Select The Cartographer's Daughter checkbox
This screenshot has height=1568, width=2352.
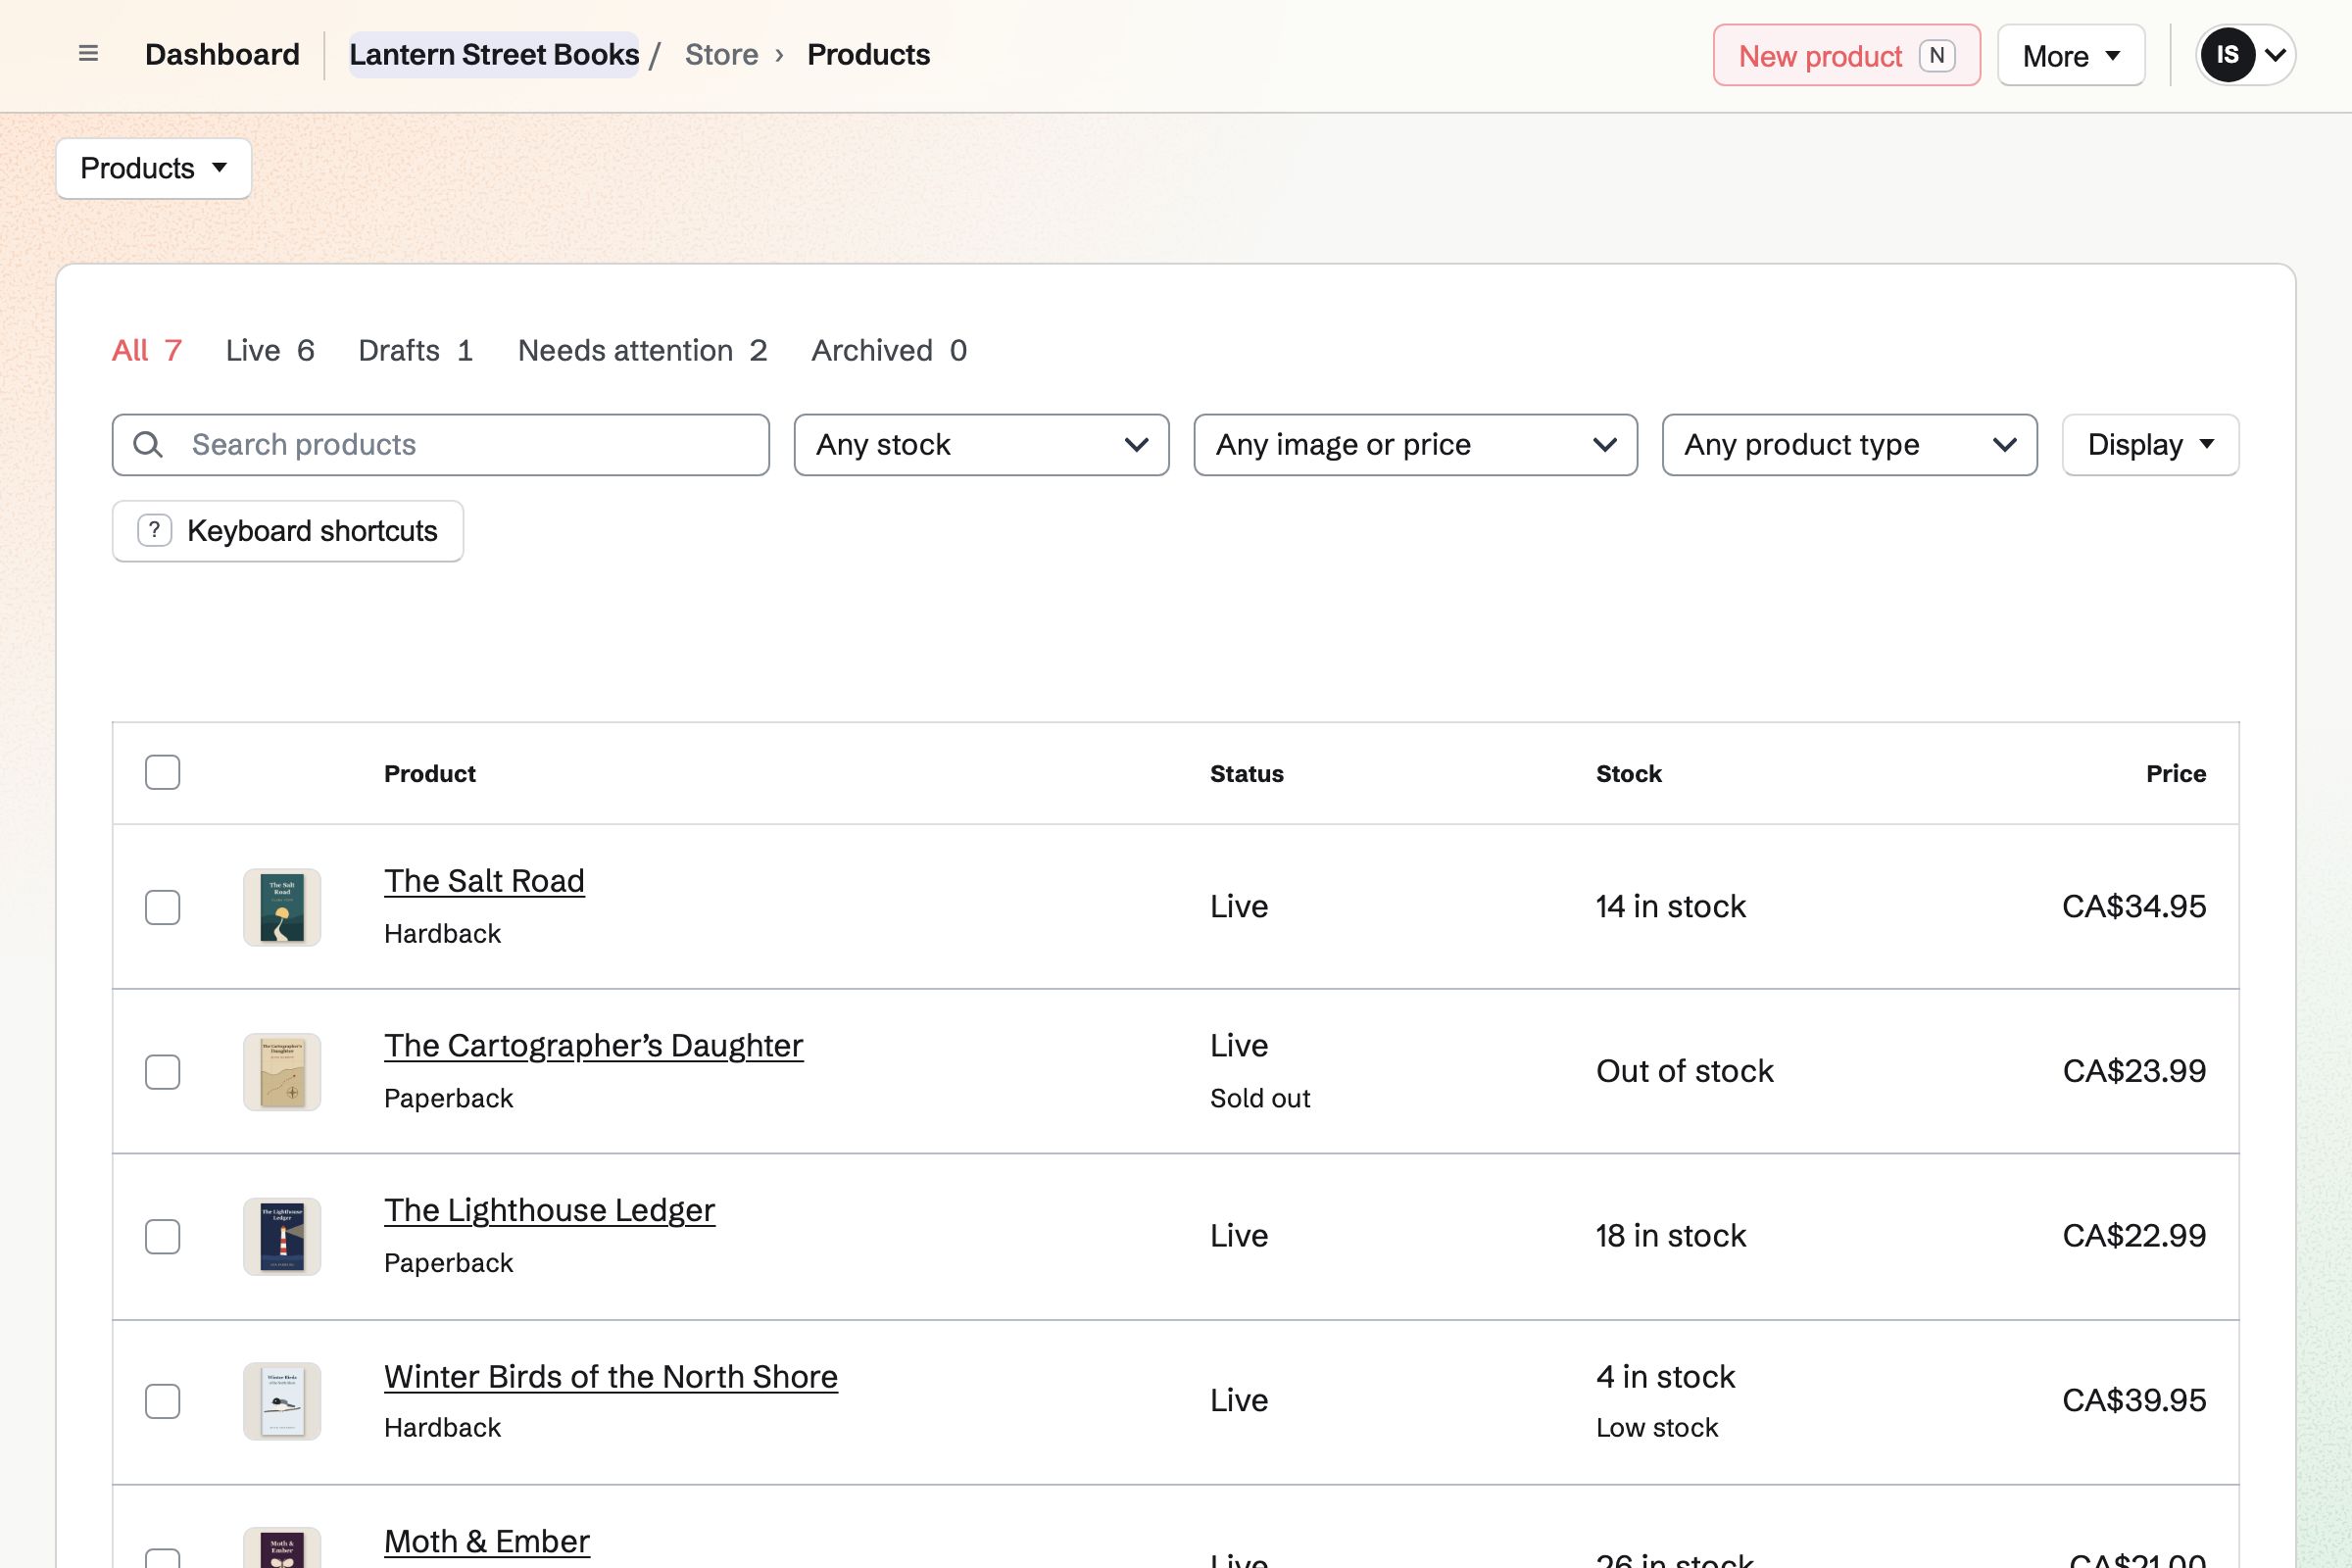(162, 1072)
